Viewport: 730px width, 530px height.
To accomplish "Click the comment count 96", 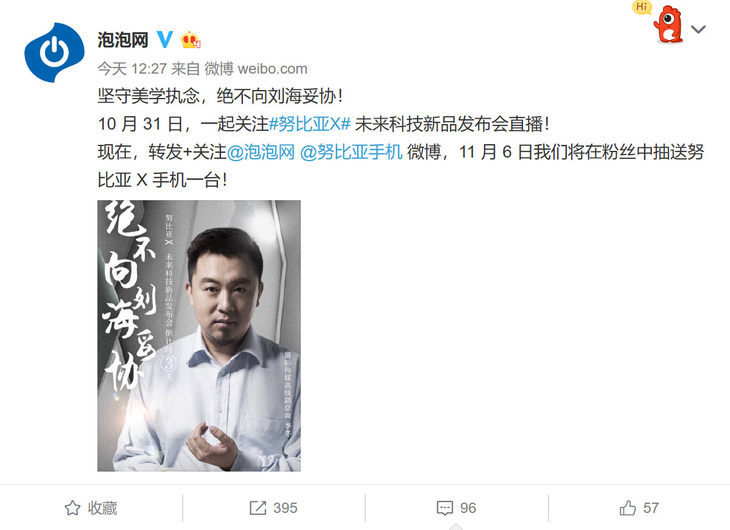I will [x=468, y=508].
